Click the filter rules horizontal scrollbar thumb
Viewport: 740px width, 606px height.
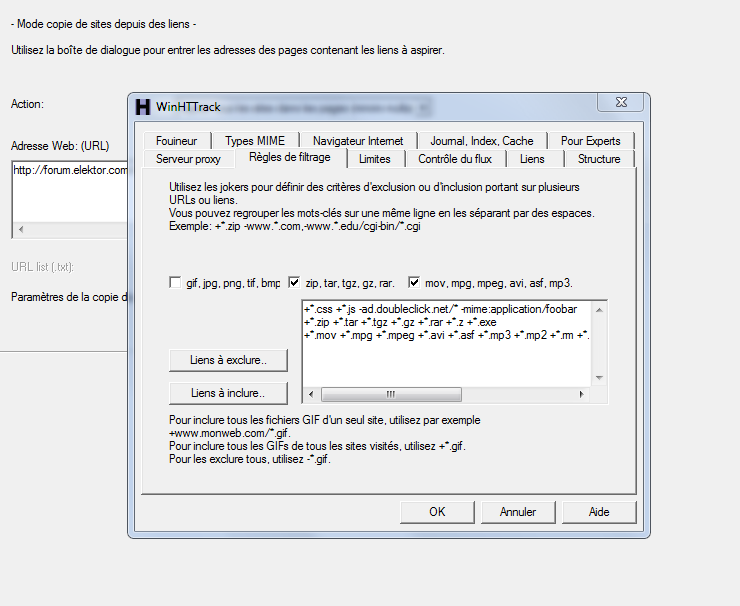pos(389,394)
